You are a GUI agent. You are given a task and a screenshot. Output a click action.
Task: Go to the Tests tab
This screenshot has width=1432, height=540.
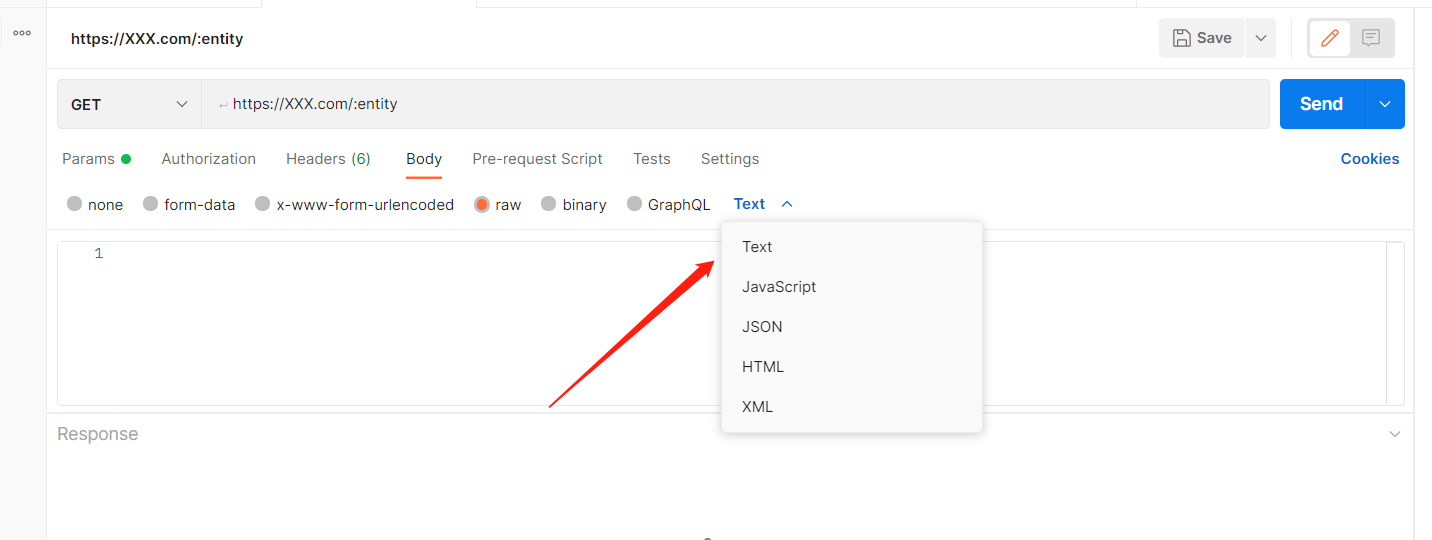(652, 159)
